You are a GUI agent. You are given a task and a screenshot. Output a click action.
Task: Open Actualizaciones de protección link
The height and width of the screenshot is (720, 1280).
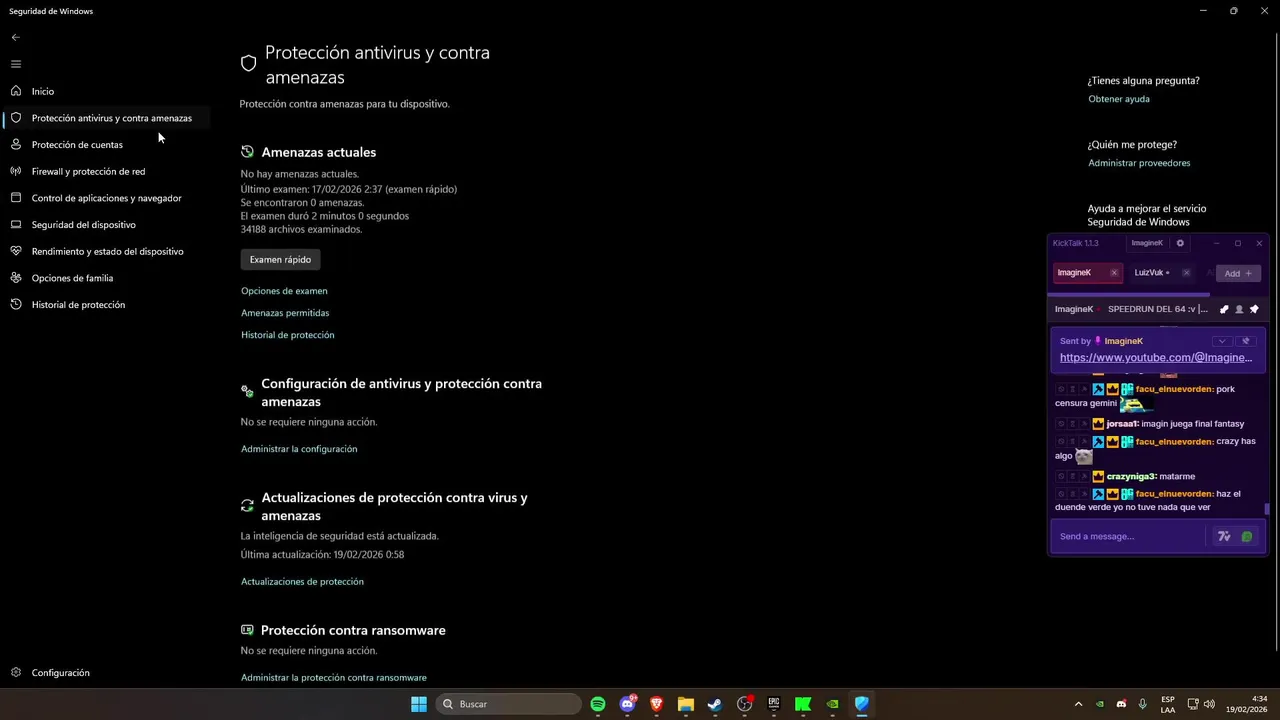click(x=302, y=581)
